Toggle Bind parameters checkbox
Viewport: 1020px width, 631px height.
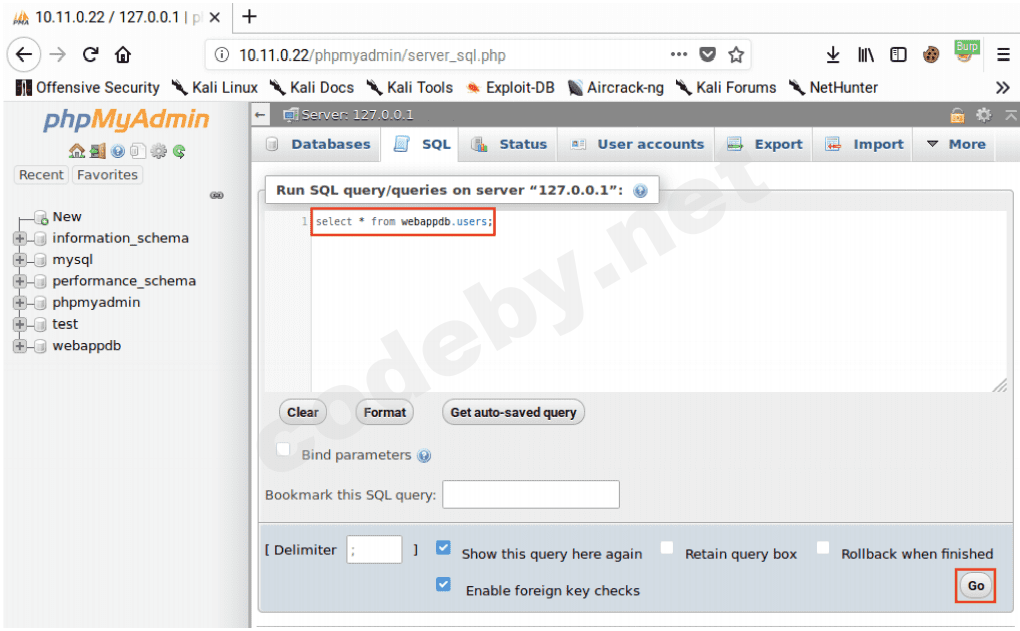click(283, 449)
